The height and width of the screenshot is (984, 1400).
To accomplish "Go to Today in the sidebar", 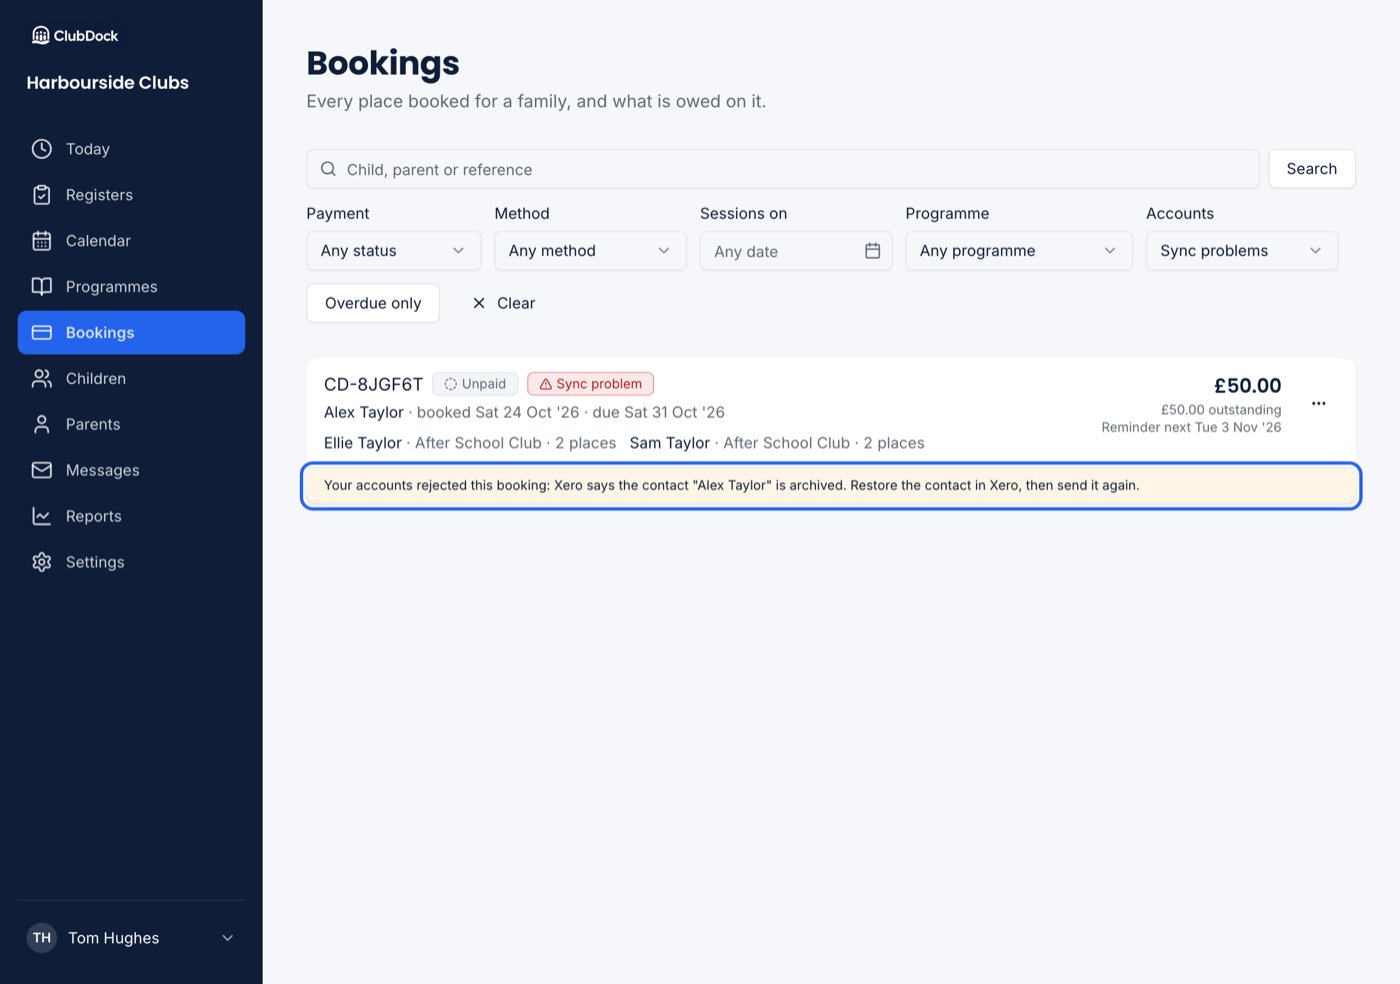I will (x=131, y=149).
